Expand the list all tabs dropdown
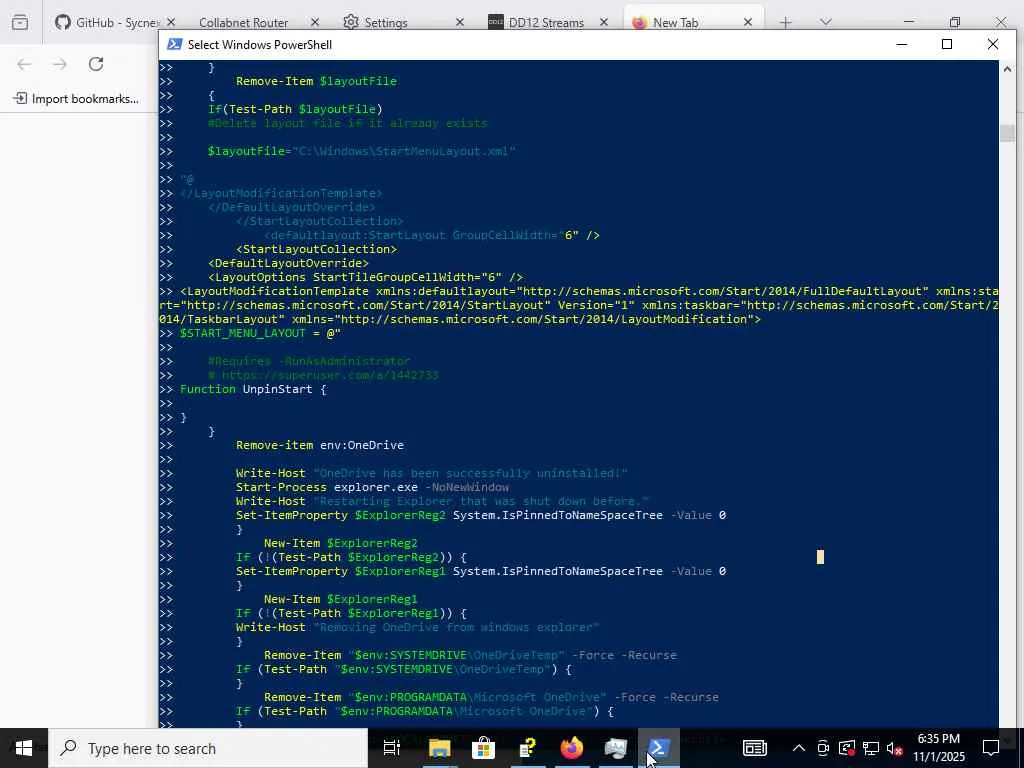Image resolution: width=1024 pixels, height=768 pixels. click(826, 22)
